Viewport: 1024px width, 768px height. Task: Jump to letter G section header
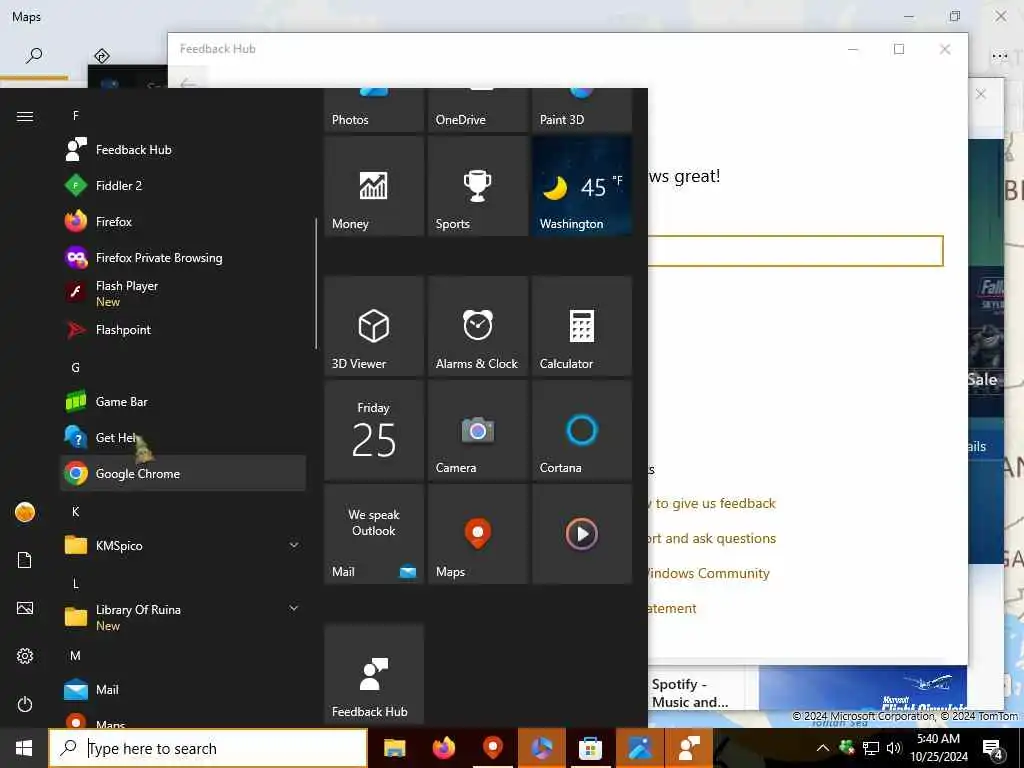coord(76,367)
